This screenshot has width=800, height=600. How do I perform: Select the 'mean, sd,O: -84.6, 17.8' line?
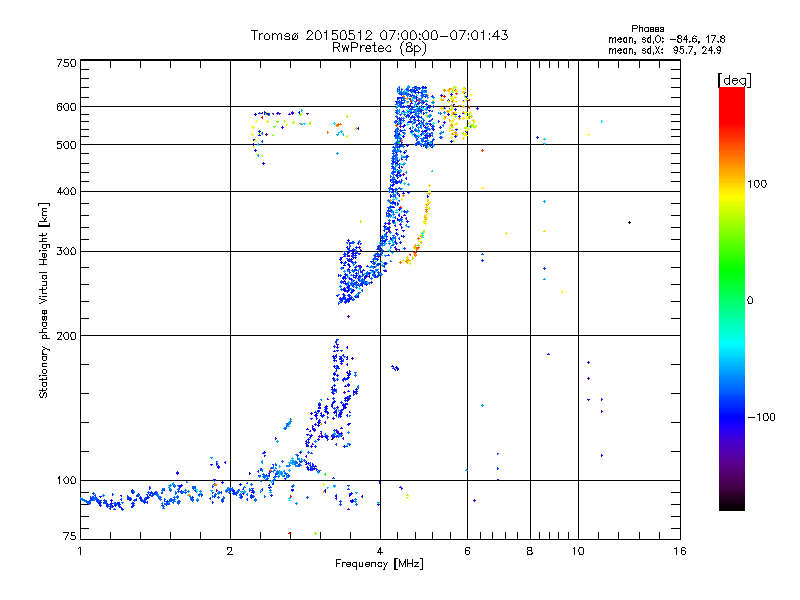666,39
